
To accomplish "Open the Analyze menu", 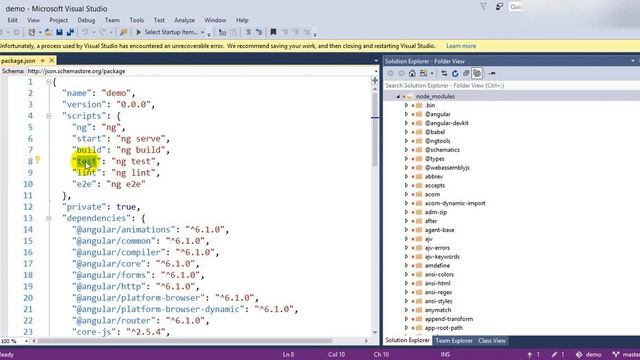I will tap(184, 20).
